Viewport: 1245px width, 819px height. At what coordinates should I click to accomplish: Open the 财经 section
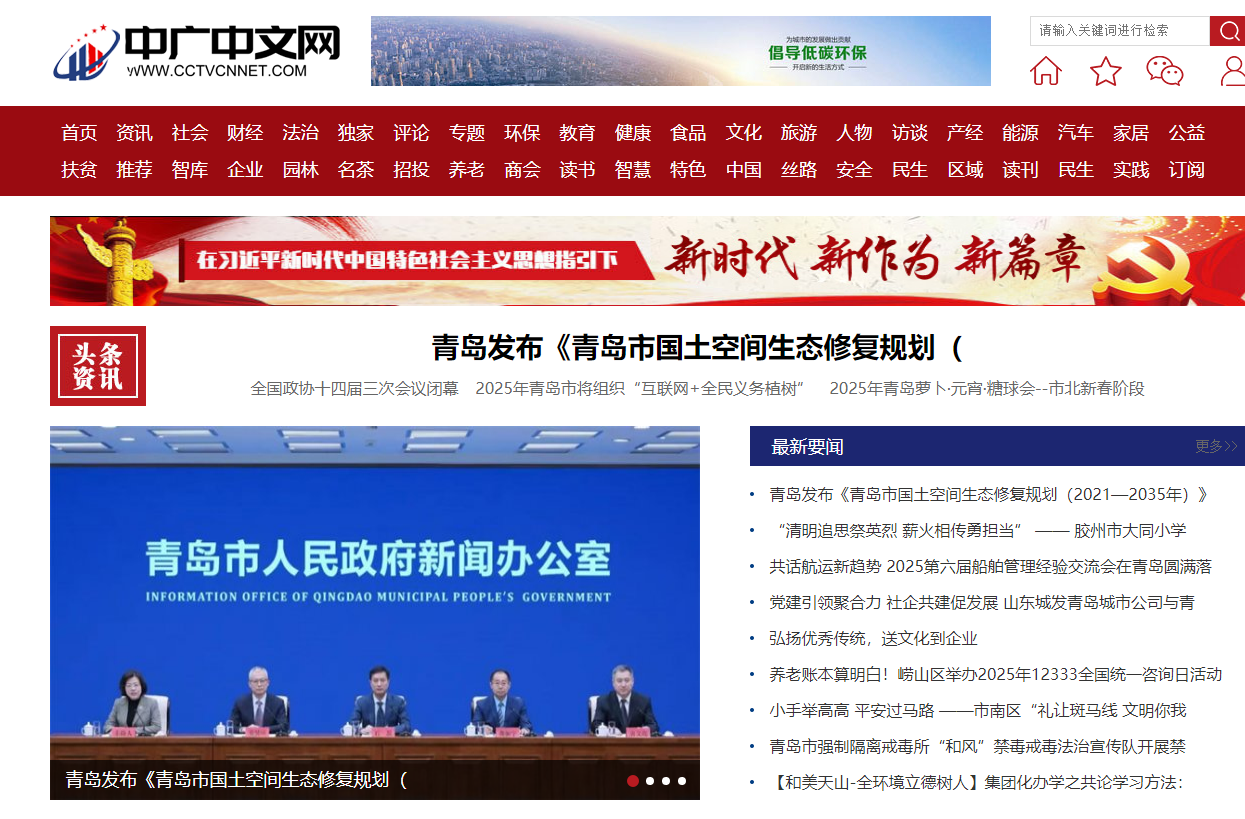pyautogui.click(x=245, y=132)
